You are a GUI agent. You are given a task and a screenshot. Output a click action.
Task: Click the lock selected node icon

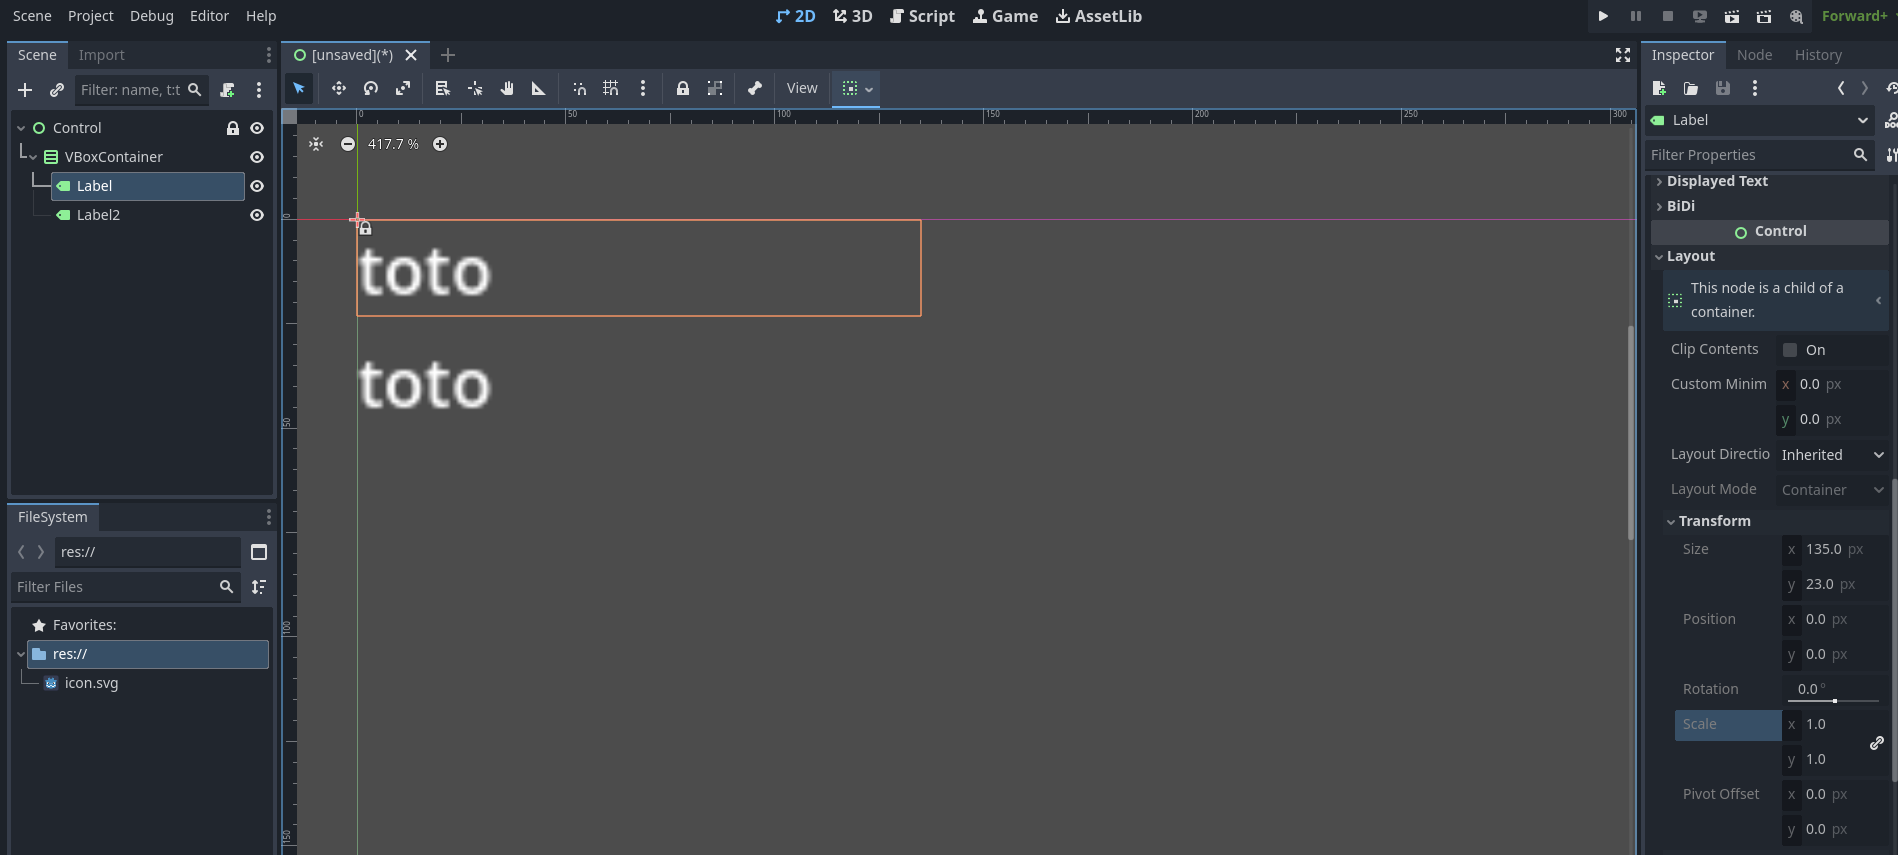click(x=683, y=89)
